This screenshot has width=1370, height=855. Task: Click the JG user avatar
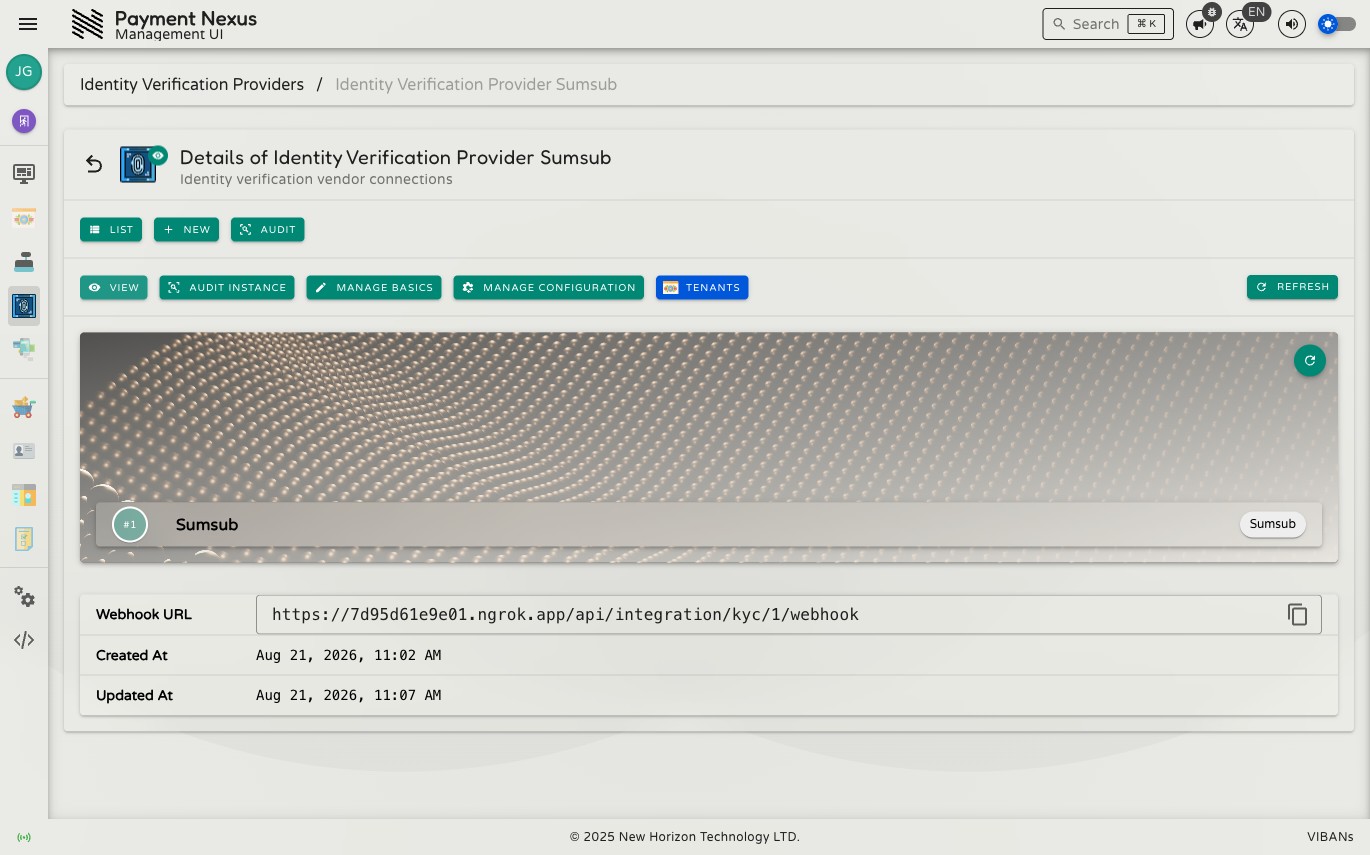pyautogui.click(x=24, y=72)
